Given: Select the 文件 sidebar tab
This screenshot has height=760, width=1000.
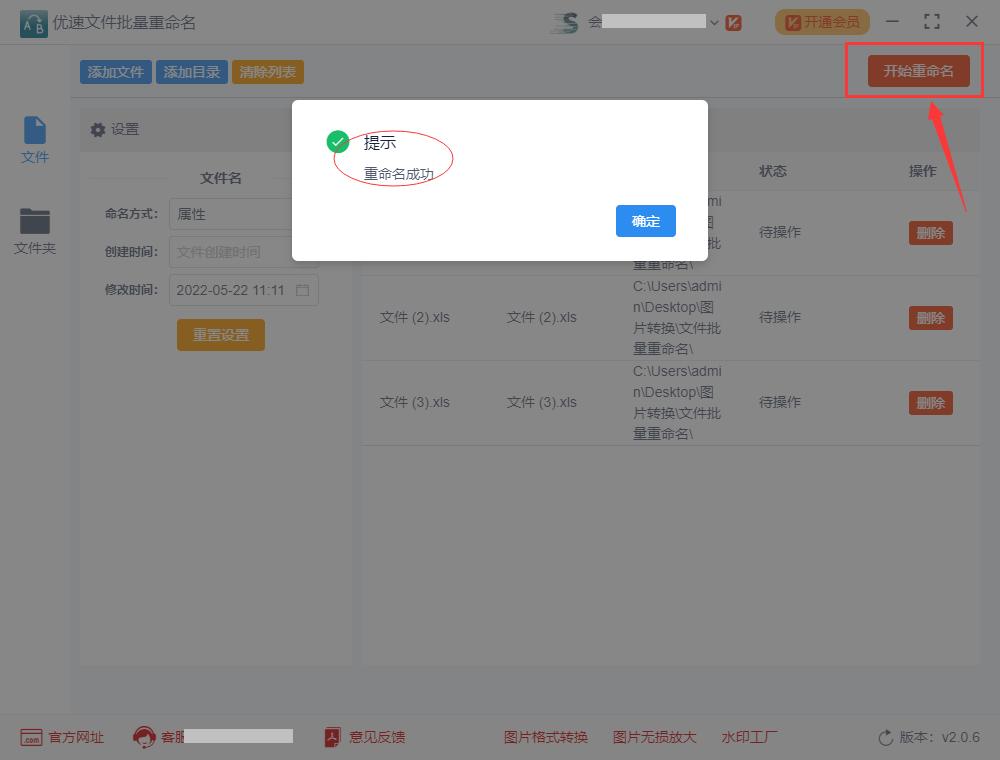Looking at the screenshot, I should tap(34, 138).
